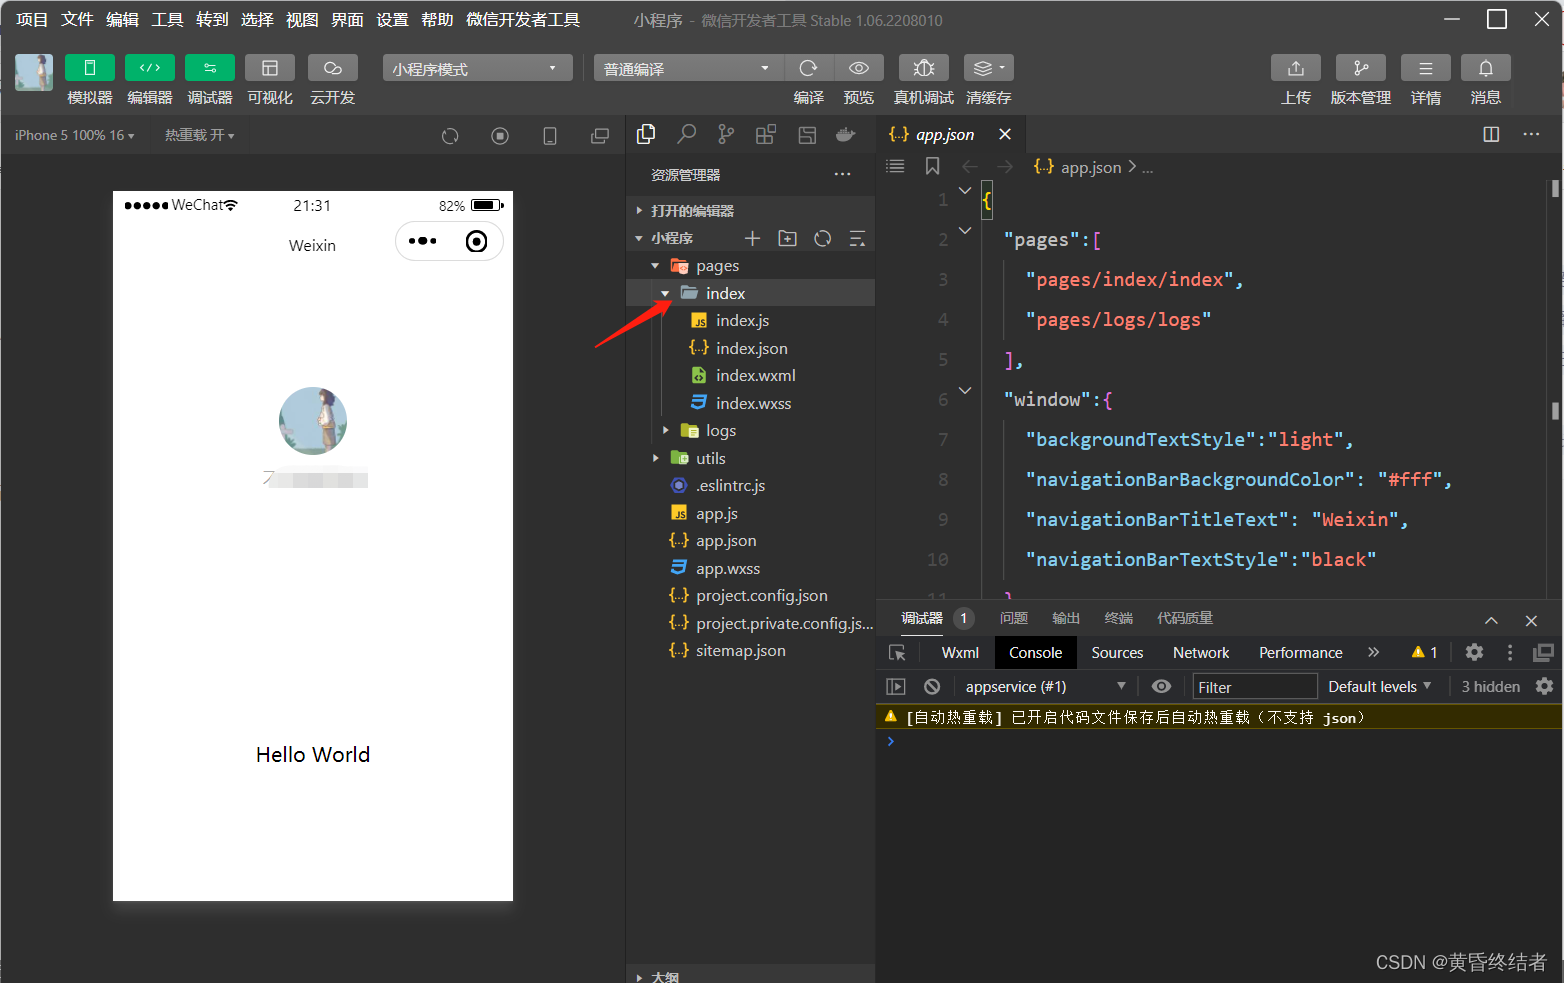Toggle the debugger (调试器) panel button

pyautogui.click(x=210, y=68)
